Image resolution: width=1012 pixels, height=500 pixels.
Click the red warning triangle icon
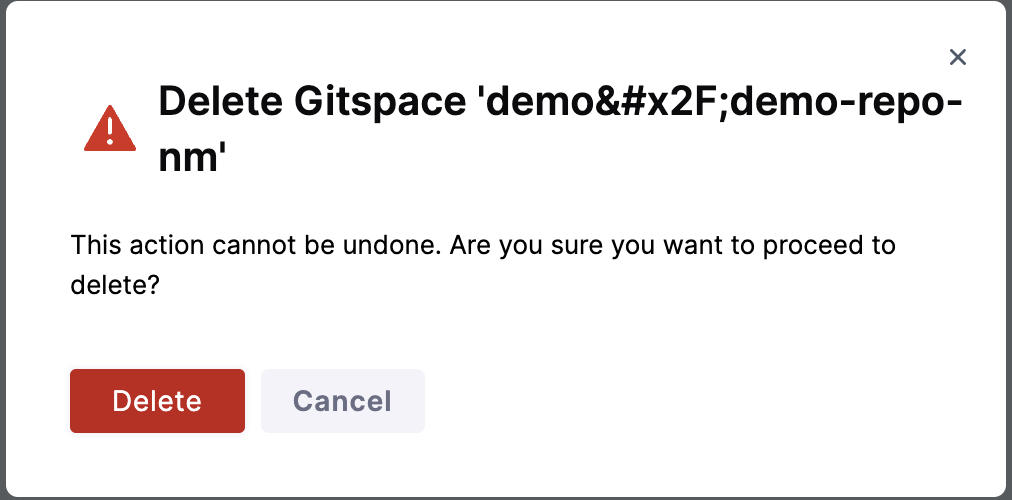(x=109, y=130)
